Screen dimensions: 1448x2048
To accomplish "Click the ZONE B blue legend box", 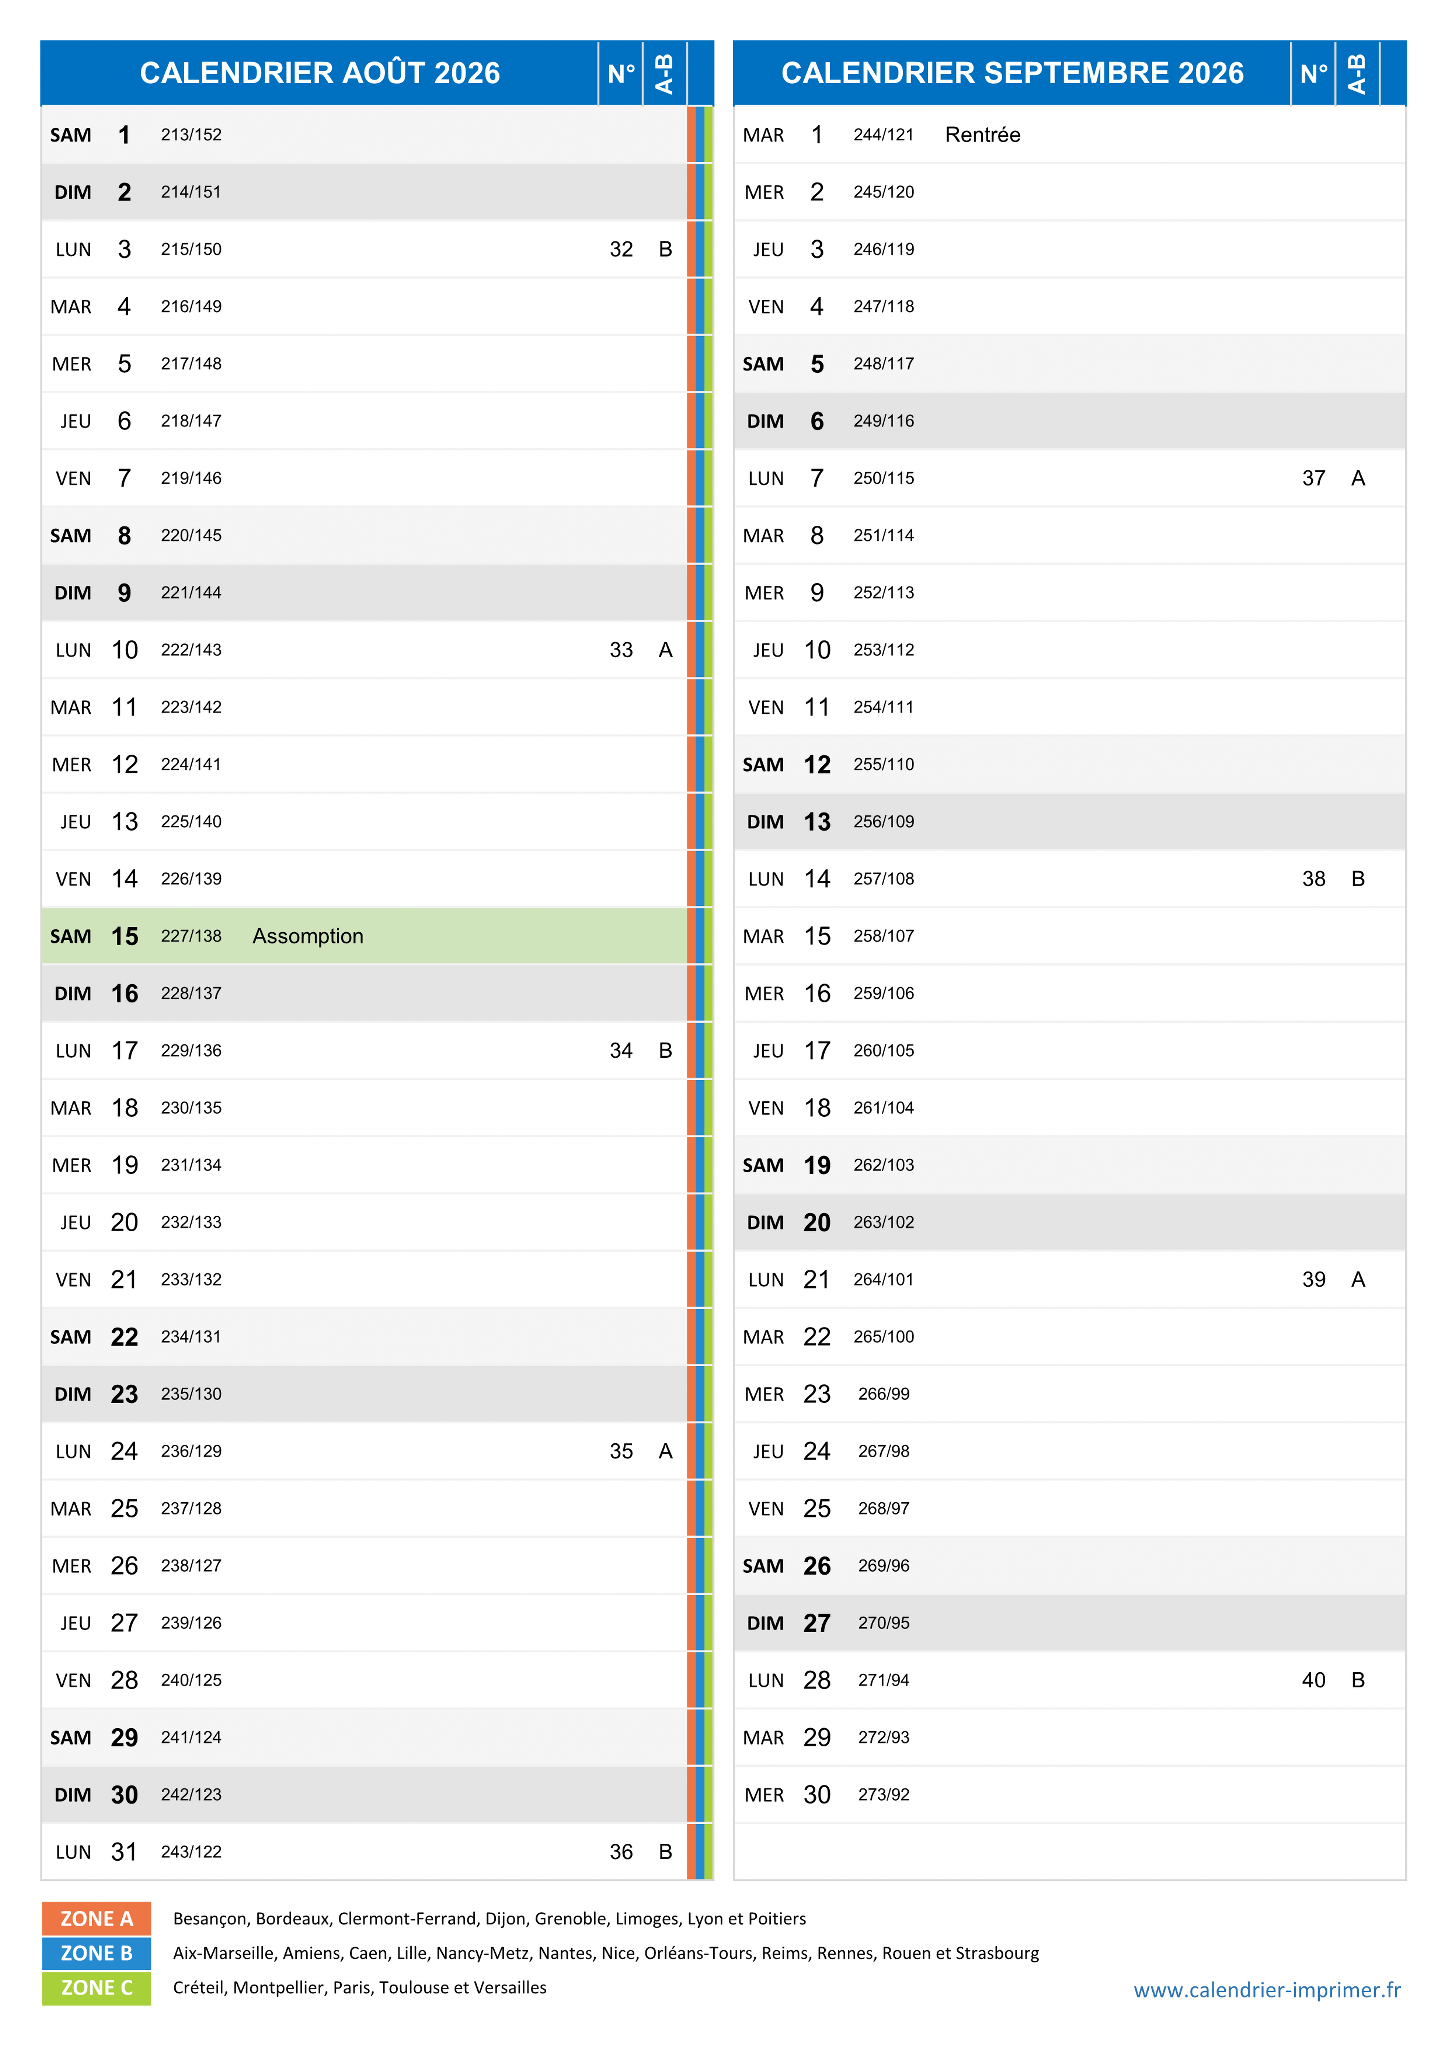I will tap(96, 1953).
